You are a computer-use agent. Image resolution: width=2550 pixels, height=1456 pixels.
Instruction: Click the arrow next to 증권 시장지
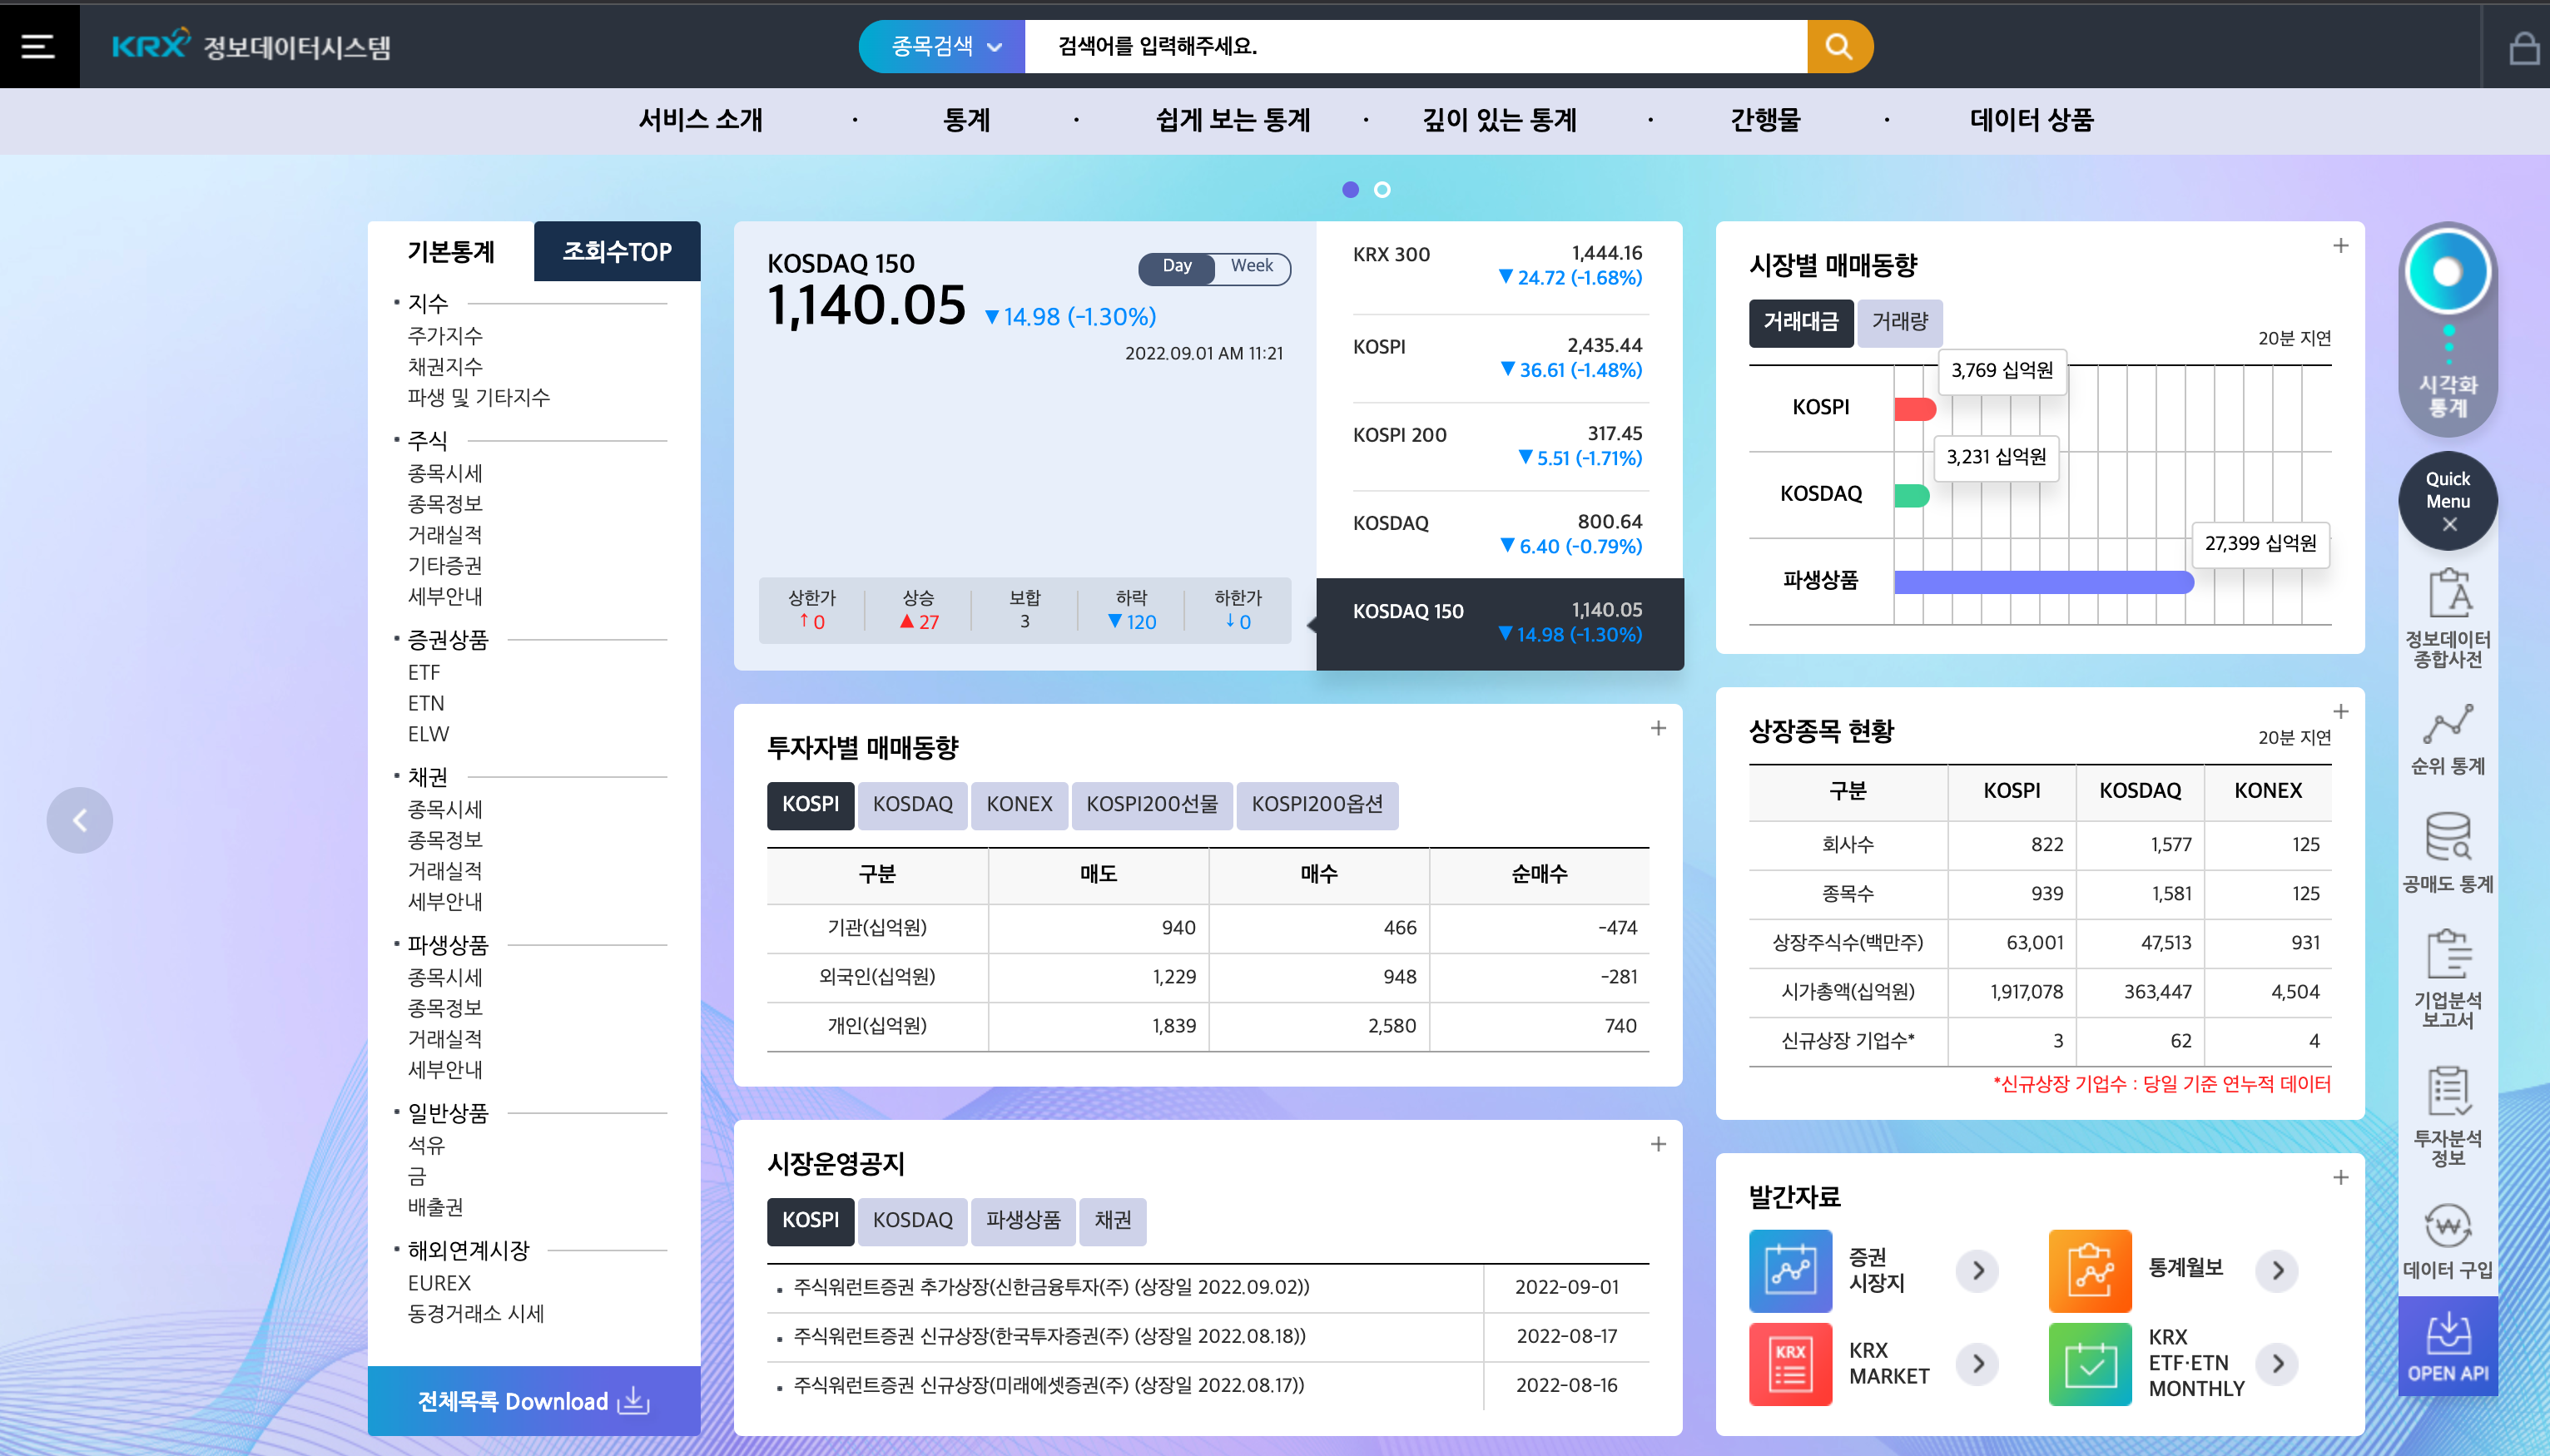point(1978,1270)
